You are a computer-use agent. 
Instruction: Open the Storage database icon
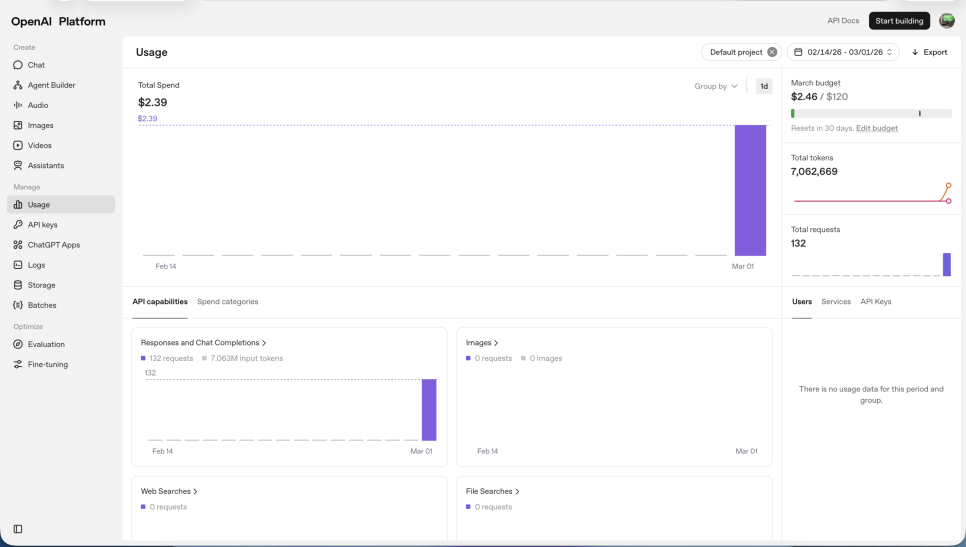click(x=18, y=285)
